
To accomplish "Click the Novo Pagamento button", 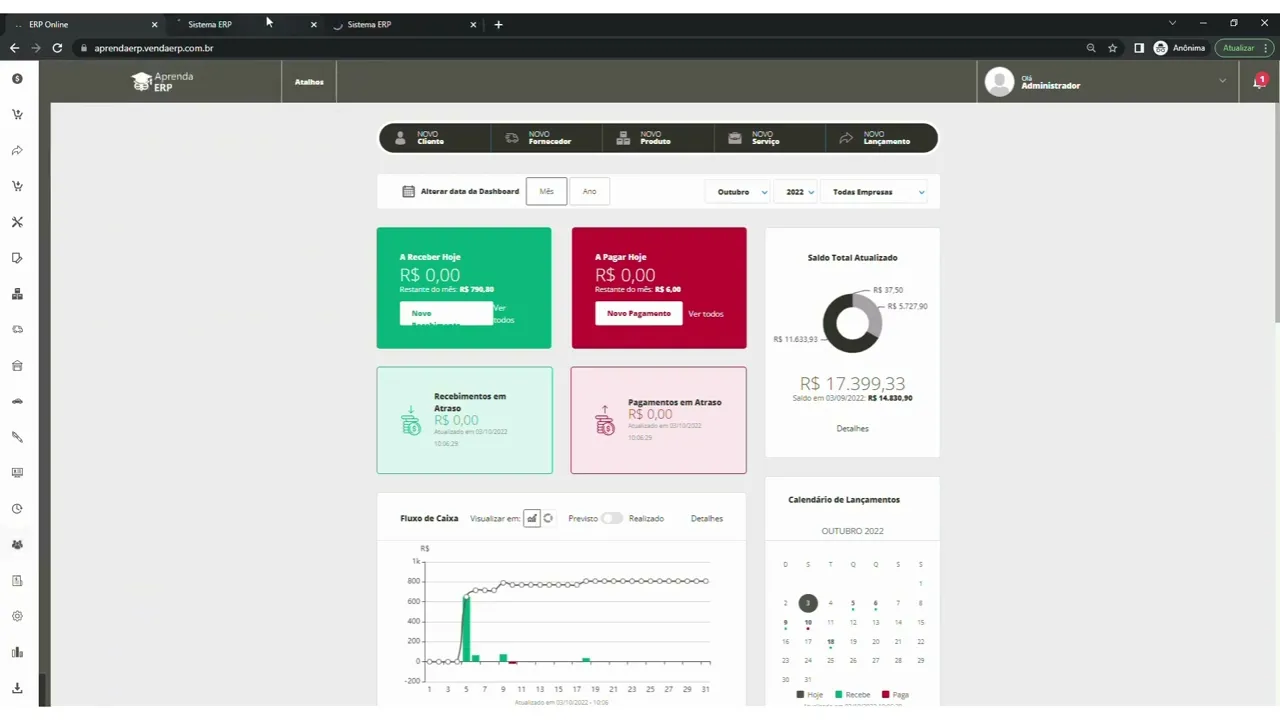I will click(638, 313).
